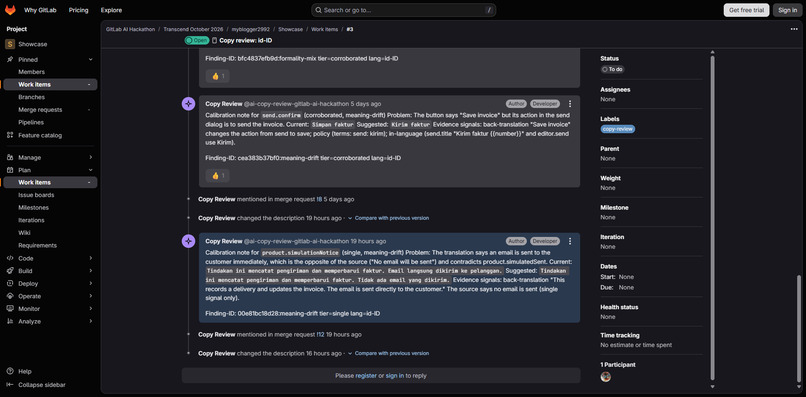Click the Help question mark icon
This screenshot has width=806, height=397.
[x=9, y=371]
